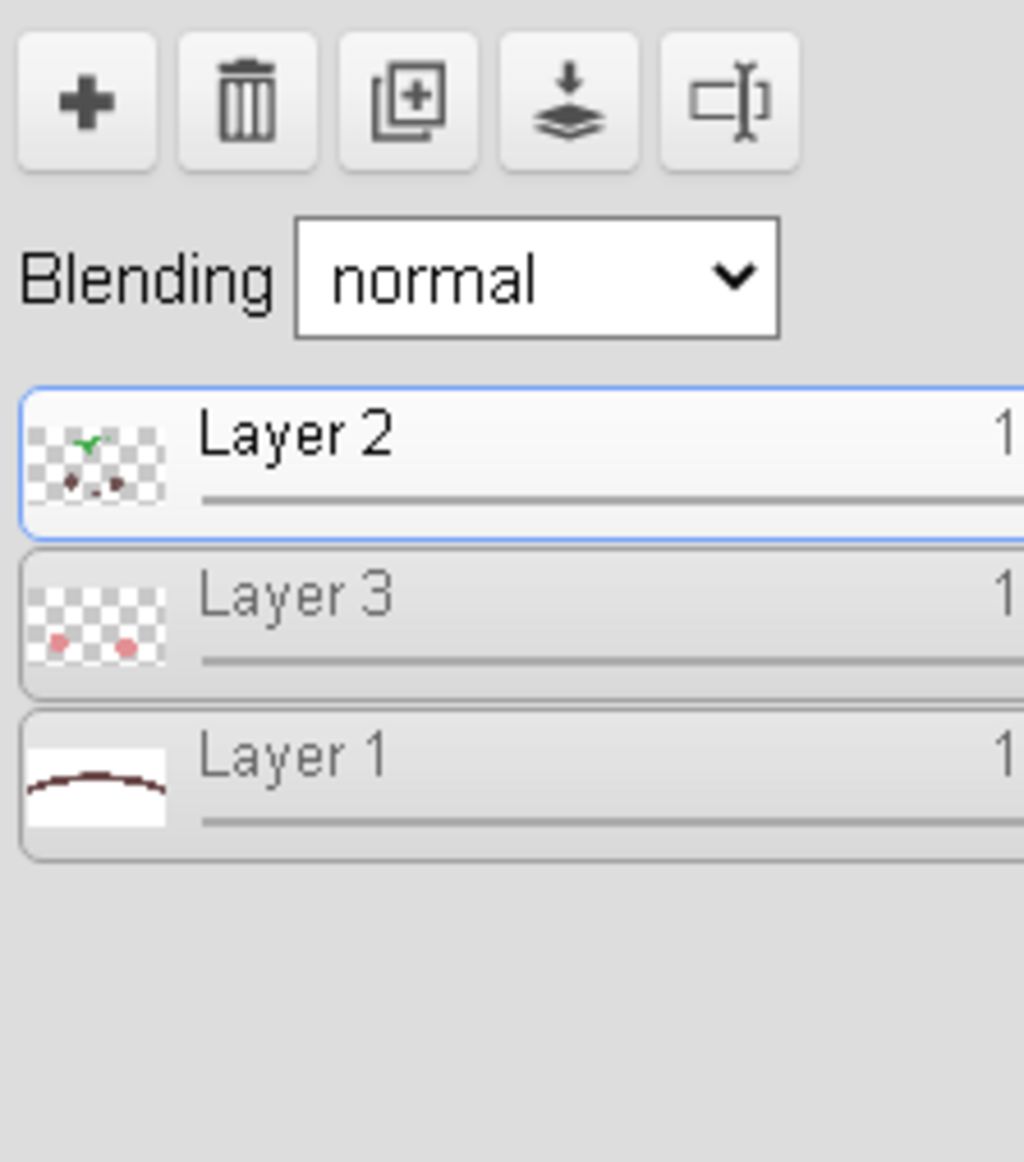Adjust Layer 2 opacity slider

[612, 501]
